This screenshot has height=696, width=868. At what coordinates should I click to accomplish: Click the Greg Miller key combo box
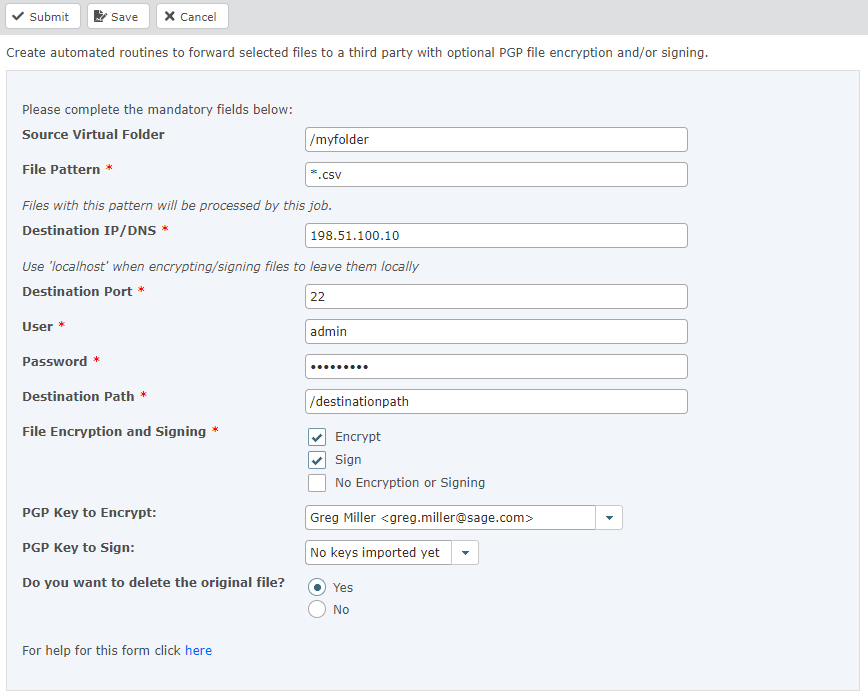450,517
